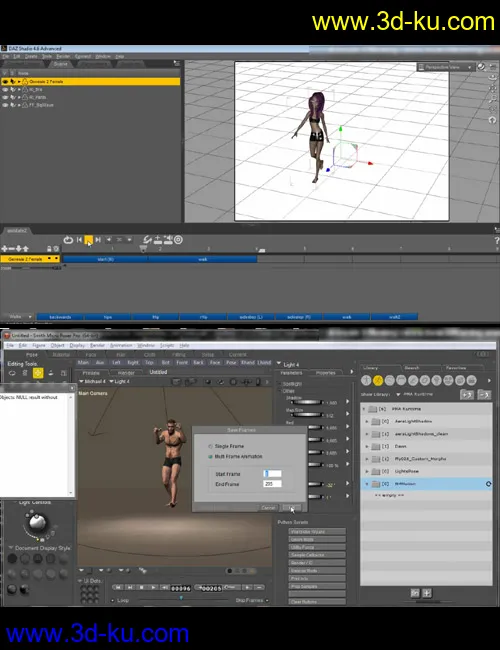Viewport: 500px width, 650px height.
Task: Select the Multi Frame Animation radio button
Action: click(x=210, y=456)
